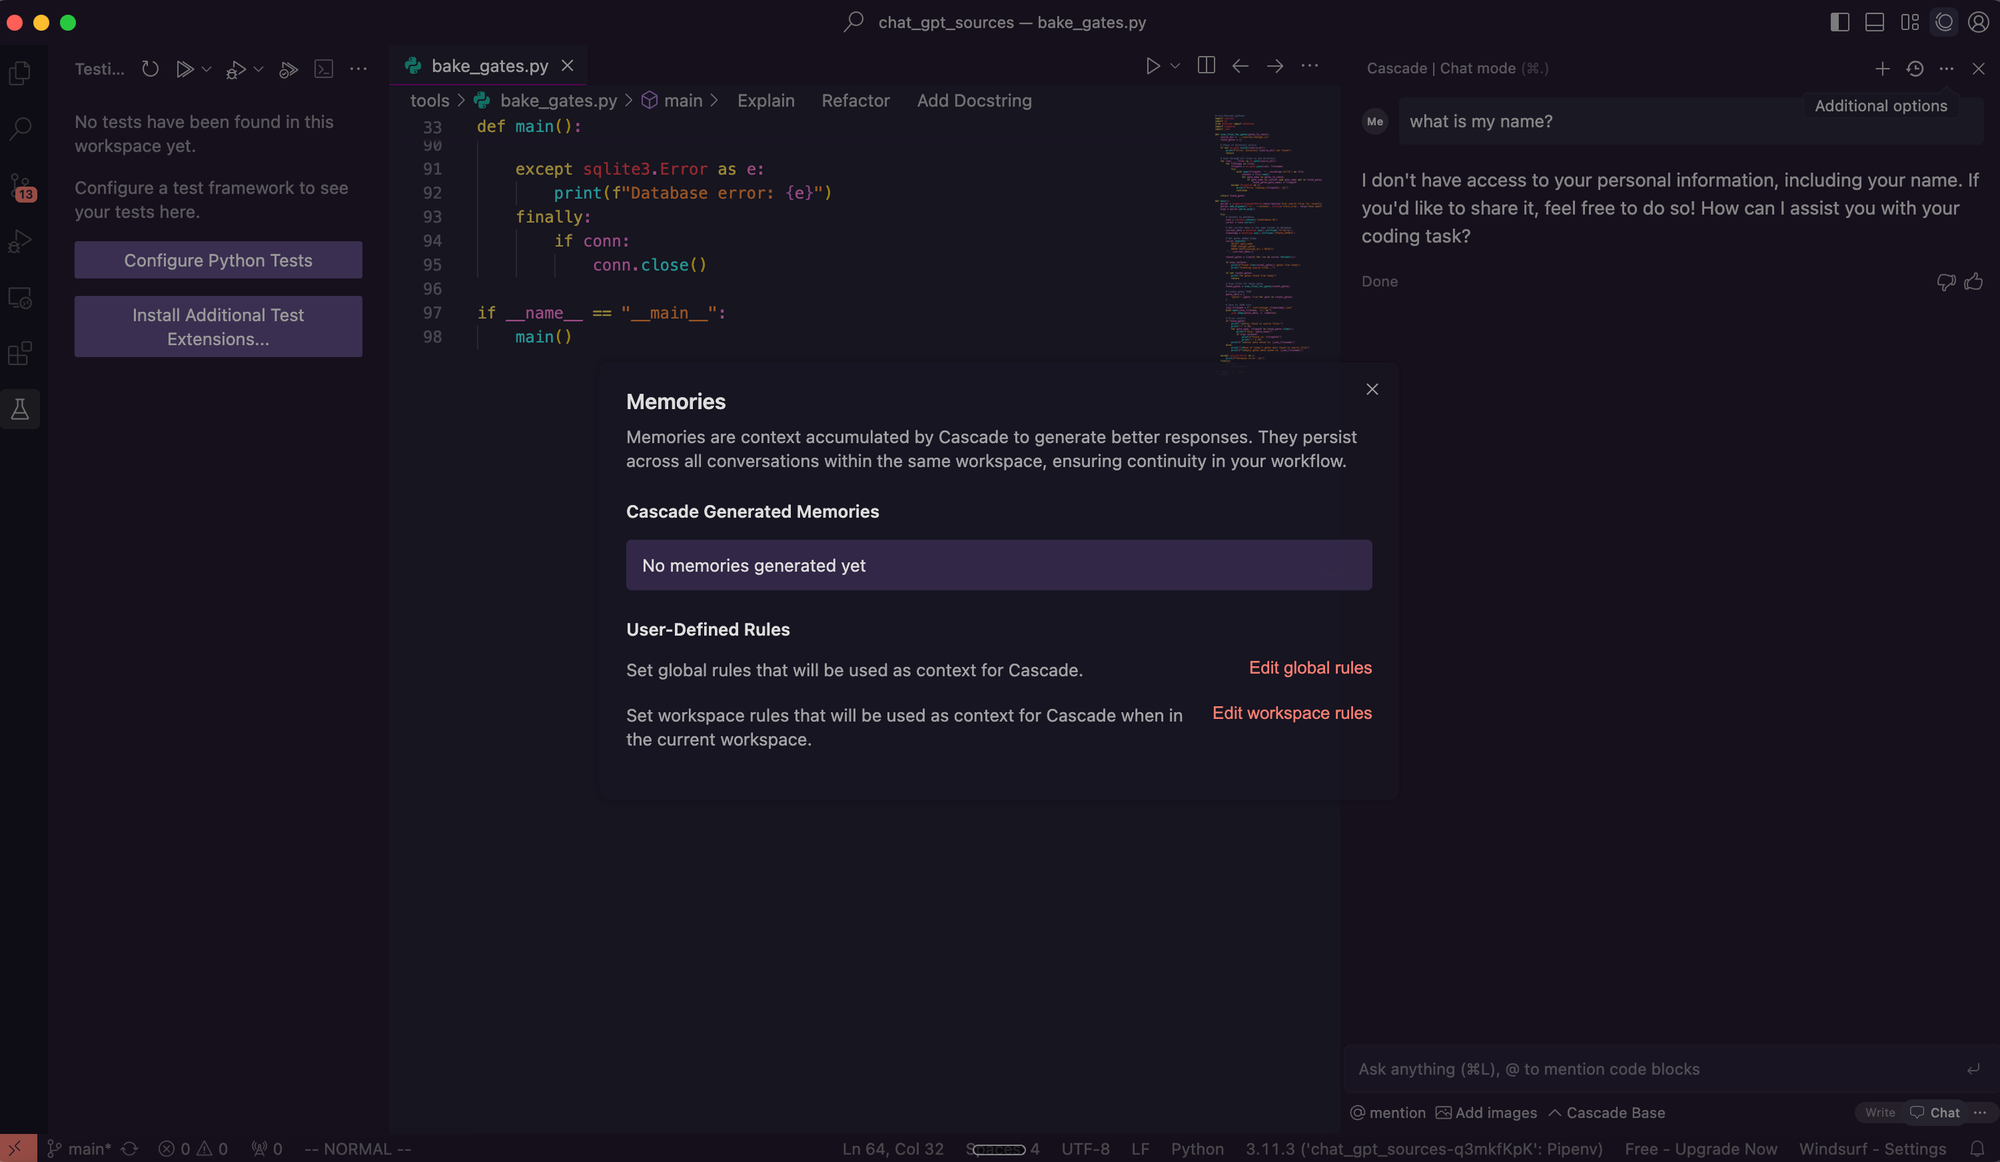Click Refactor in the breadcrumb actions
Viewport: 2000px width, 1162px height.
click(855, 101)
